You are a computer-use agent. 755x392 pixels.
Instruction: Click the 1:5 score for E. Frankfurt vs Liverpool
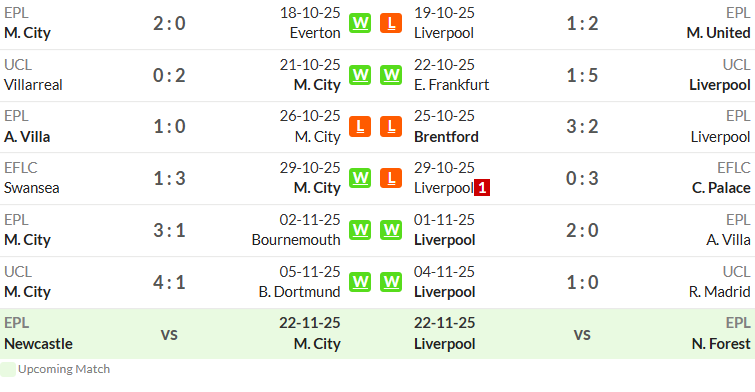pyautogui.click(x=582, y=75)
